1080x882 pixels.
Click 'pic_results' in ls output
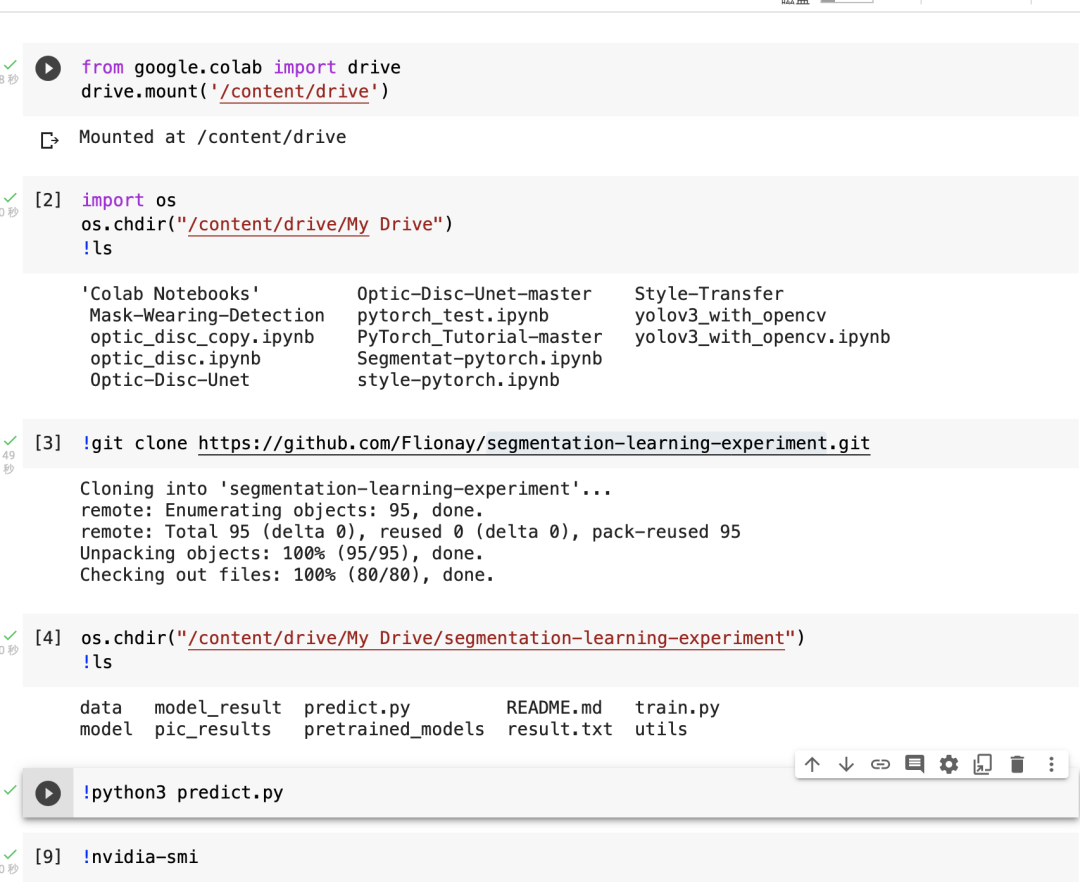click(213, 729)
